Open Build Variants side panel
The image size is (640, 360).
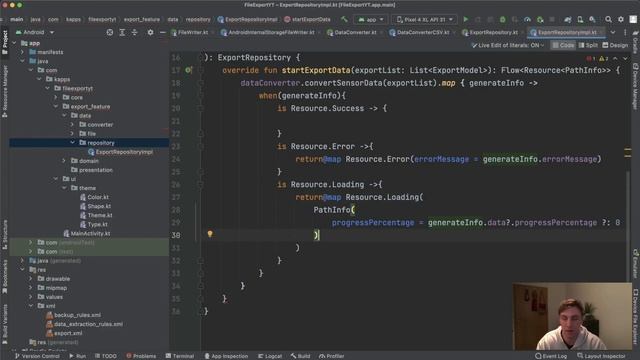[5, 323]
